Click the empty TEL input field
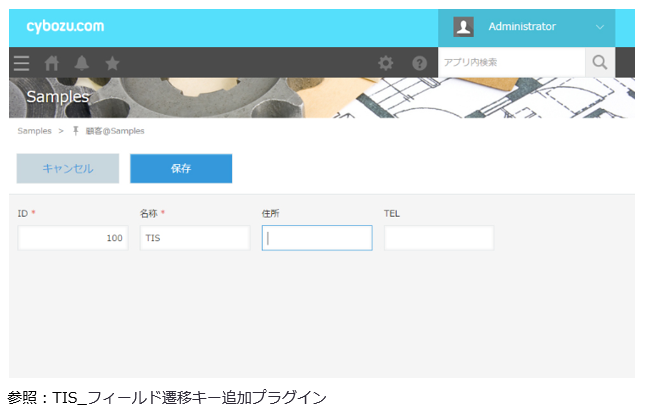The image size is (646, 415). click(438, 238)
